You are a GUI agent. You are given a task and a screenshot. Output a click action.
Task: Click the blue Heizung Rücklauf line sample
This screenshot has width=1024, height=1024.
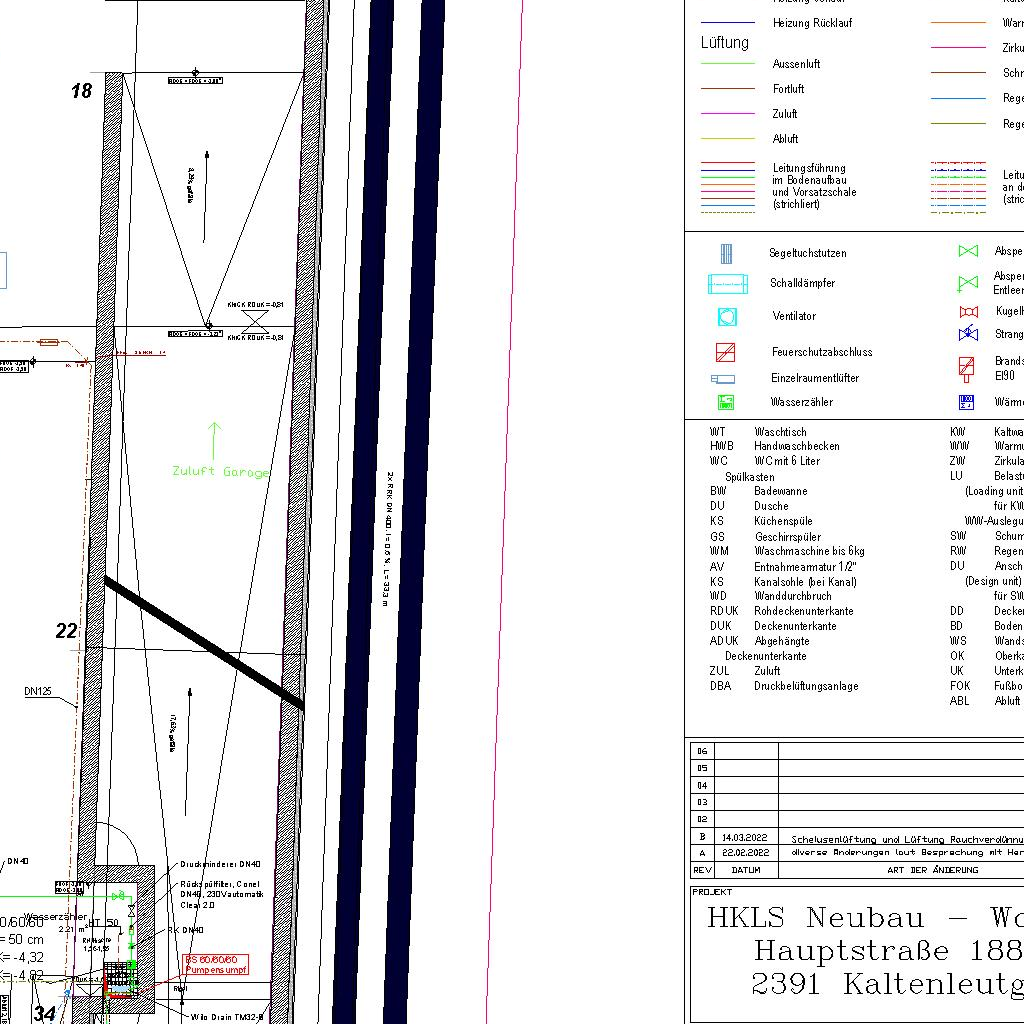coord(727,23)
